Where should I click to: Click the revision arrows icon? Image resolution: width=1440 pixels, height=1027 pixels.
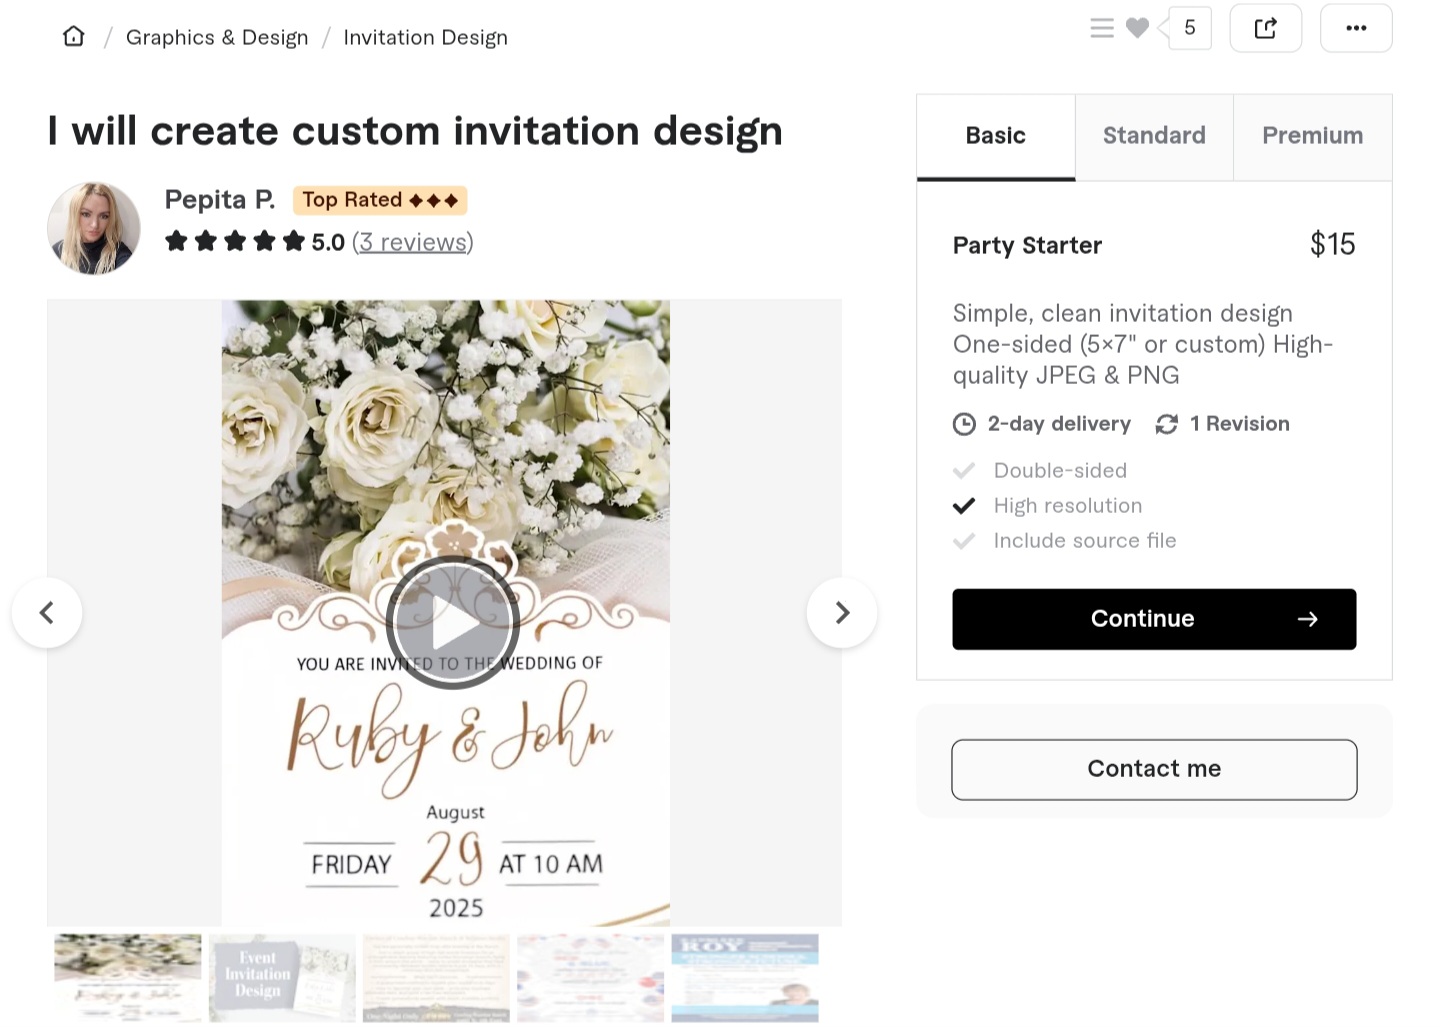click(1166, 423)
